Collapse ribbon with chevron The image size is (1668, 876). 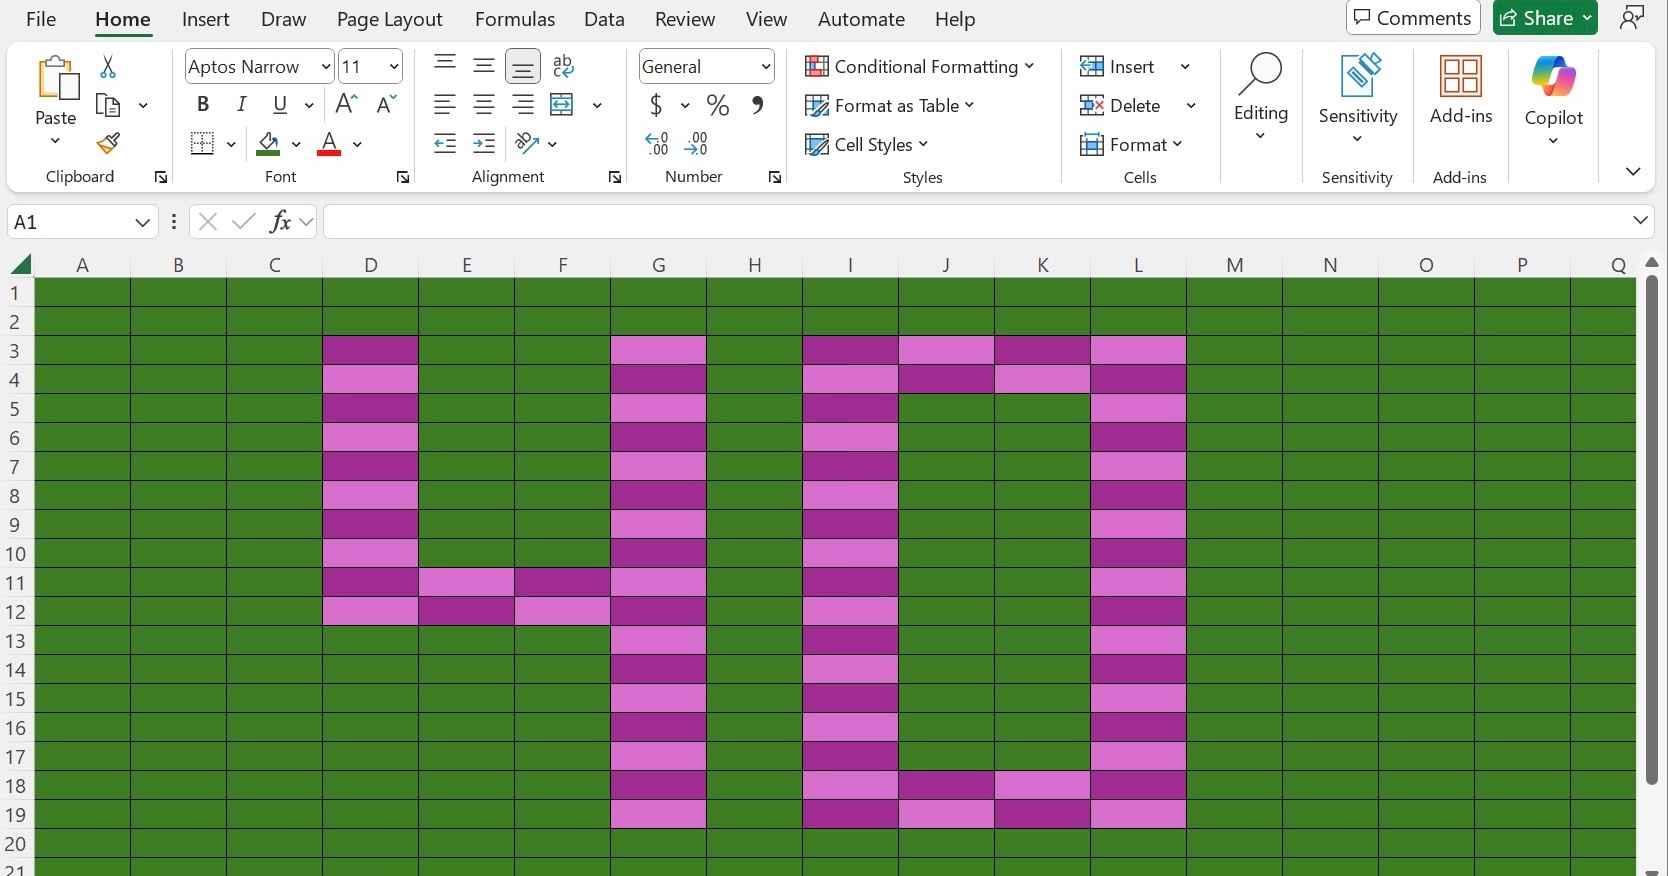pos(1633,172)
